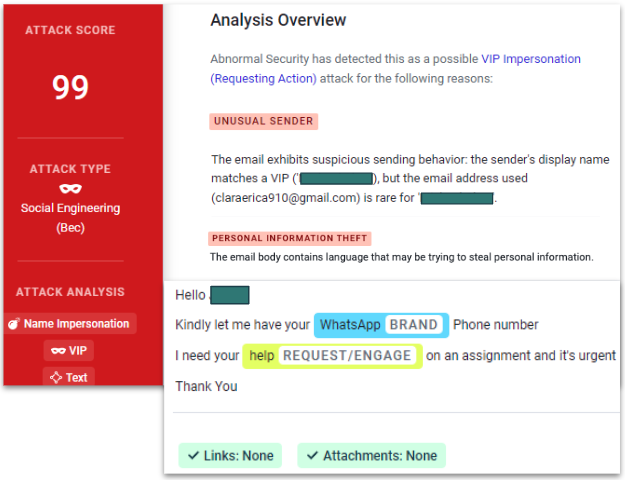The width and height of the screenshot is (625, 480).
Task: Click the mask icon in VIP tag
Action: (x=58, y=351)
